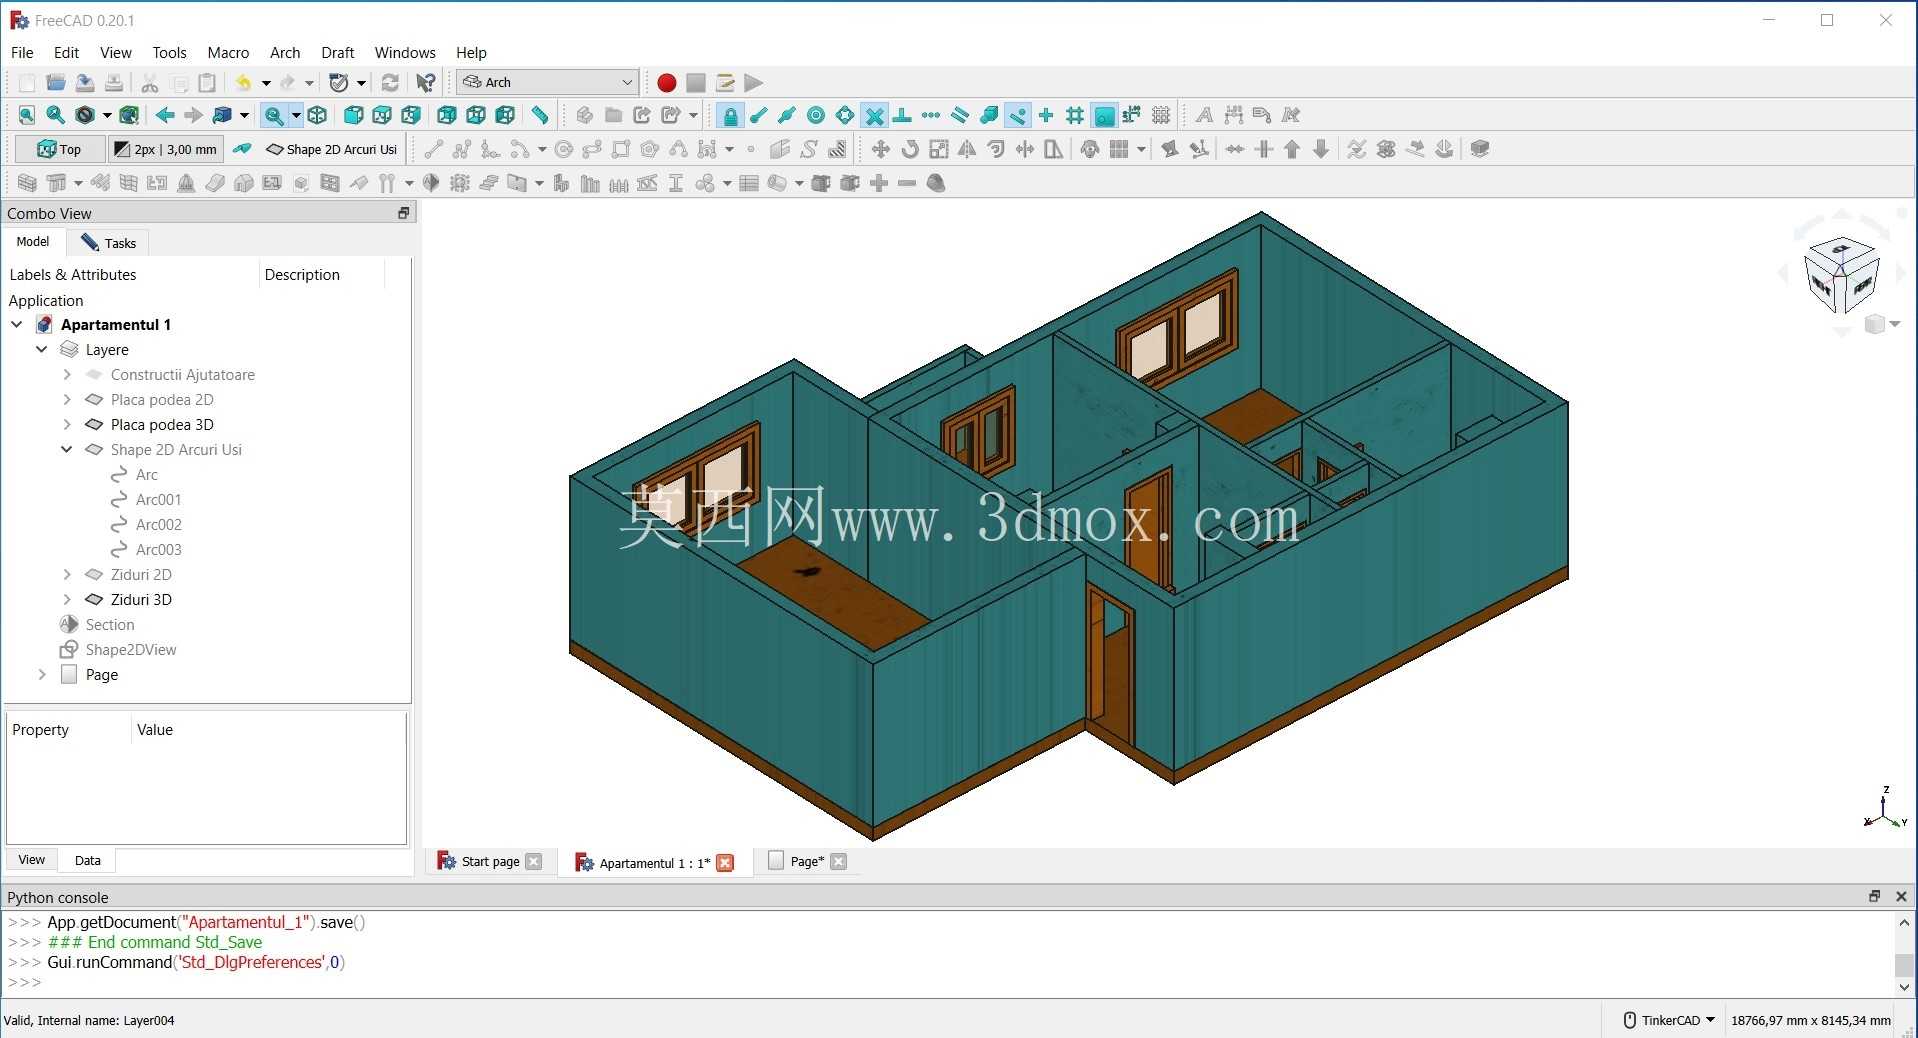Open the undo history dropdown arrow

[266, 83]
